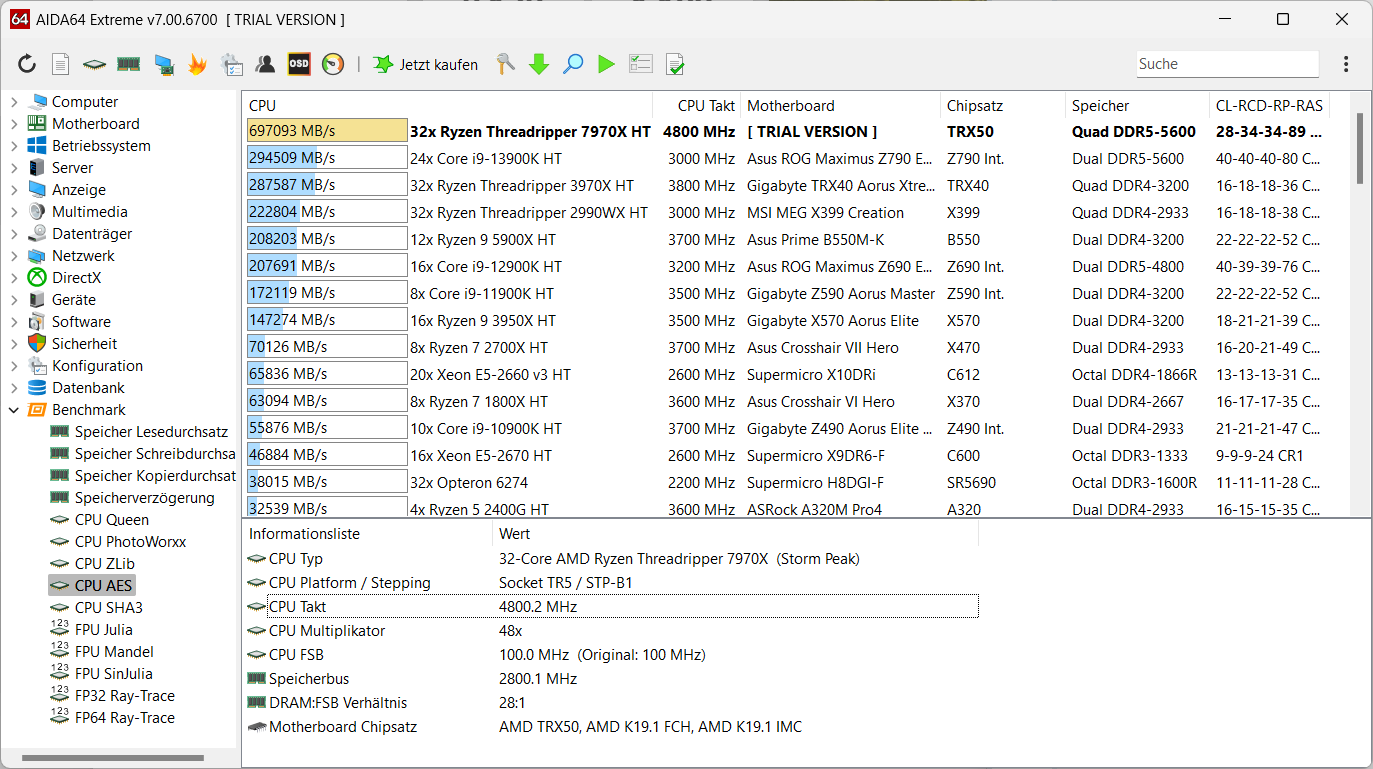Image resolution: width=1373 pixels, height=769 pixels.
Task: Expand the Netzwerk tree node
Action: point(14,256)
